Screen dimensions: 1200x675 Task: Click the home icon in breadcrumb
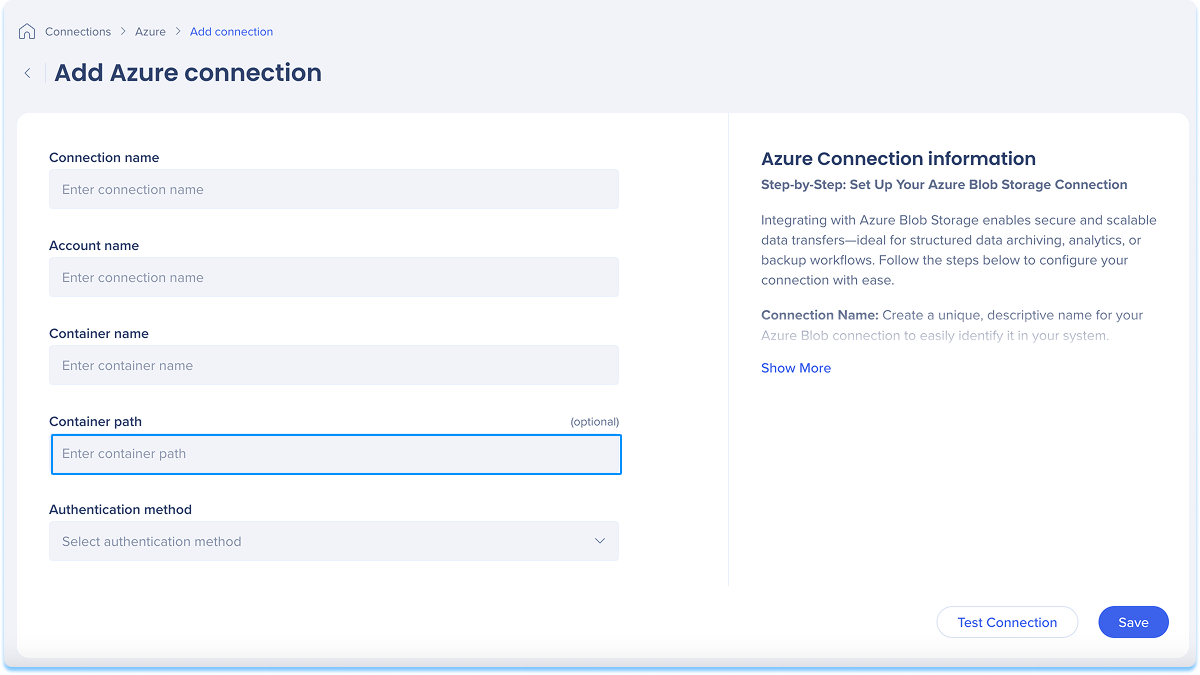pyautogui.click(x=27, y=32)
